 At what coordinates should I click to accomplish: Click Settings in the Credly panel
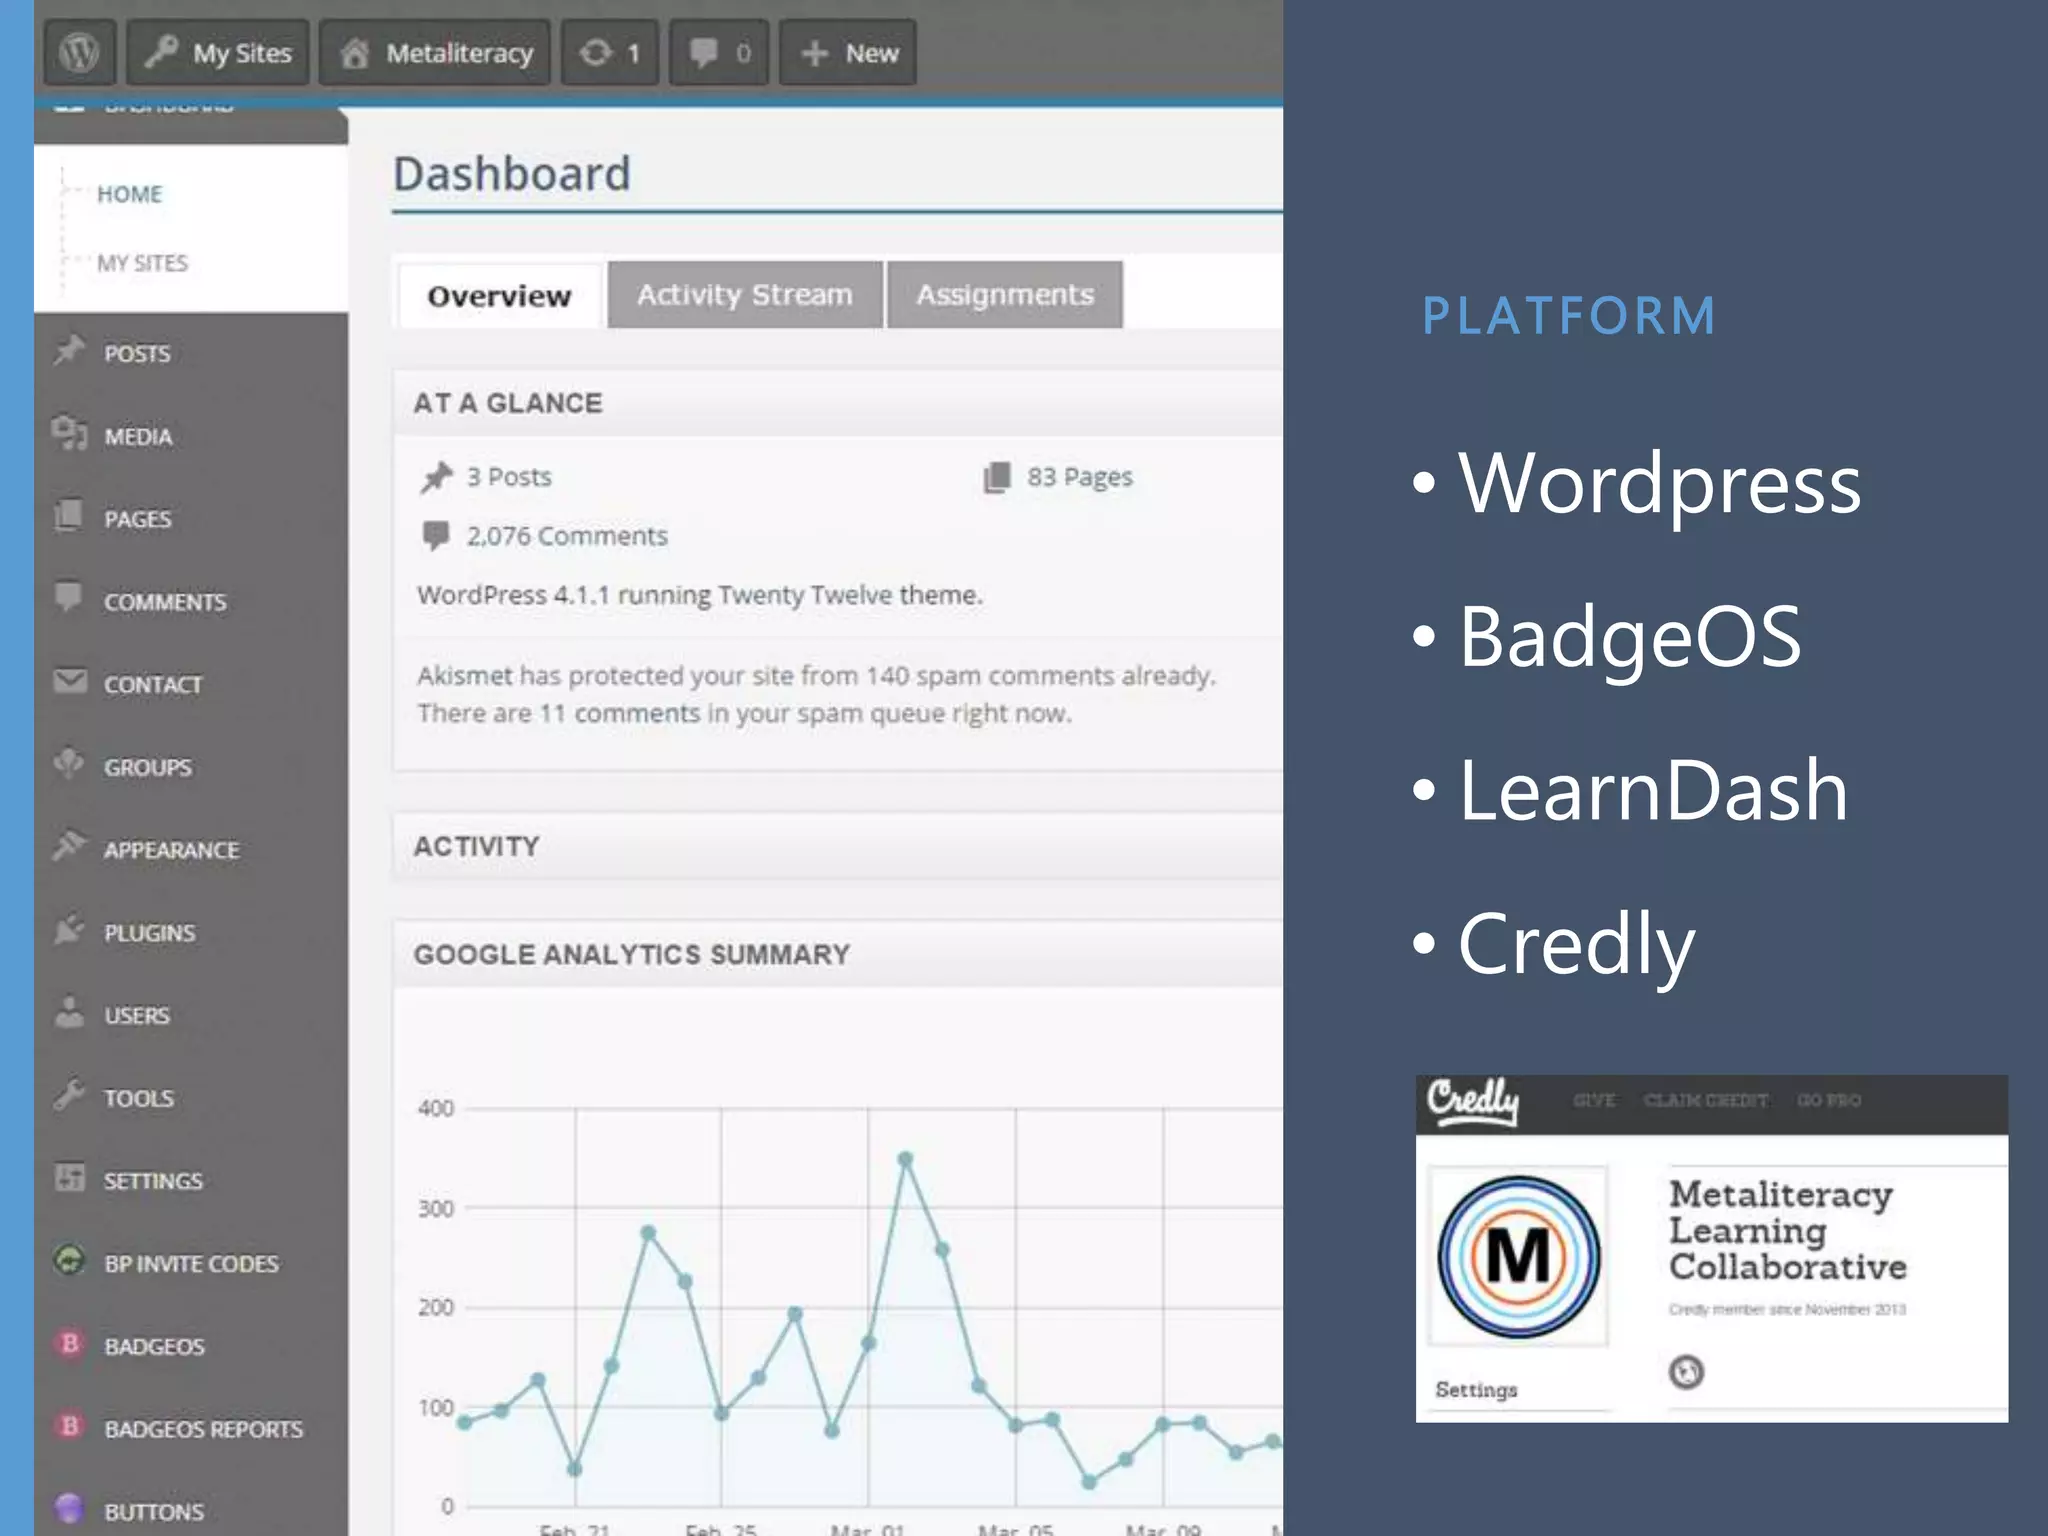1476,1389
